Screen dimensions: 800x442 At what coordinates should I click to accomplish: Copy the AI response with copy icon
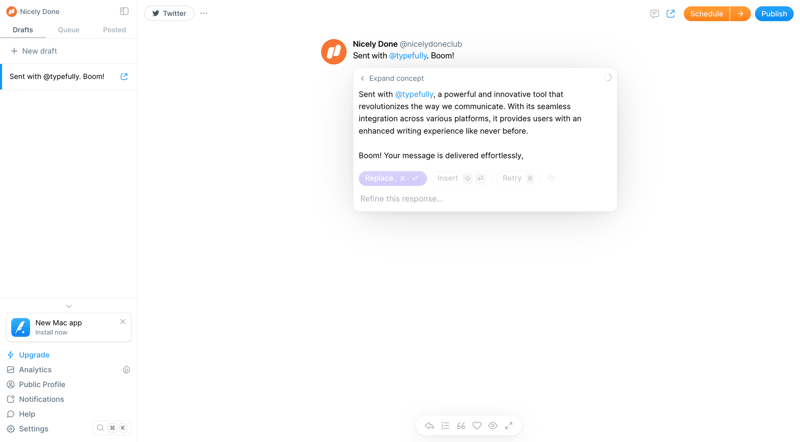tap(551, 179)
